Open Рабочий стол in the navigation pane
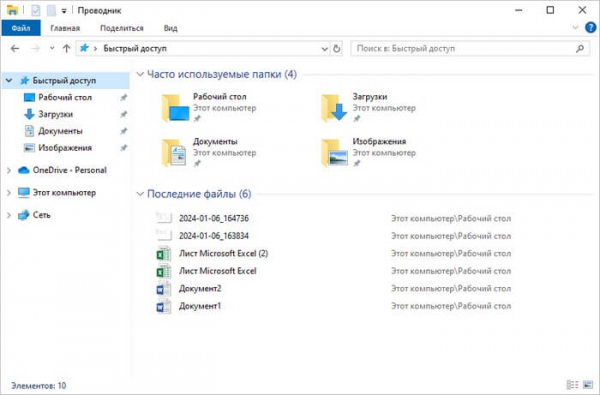This screenshot has height=395, width=600. [65, 98]
